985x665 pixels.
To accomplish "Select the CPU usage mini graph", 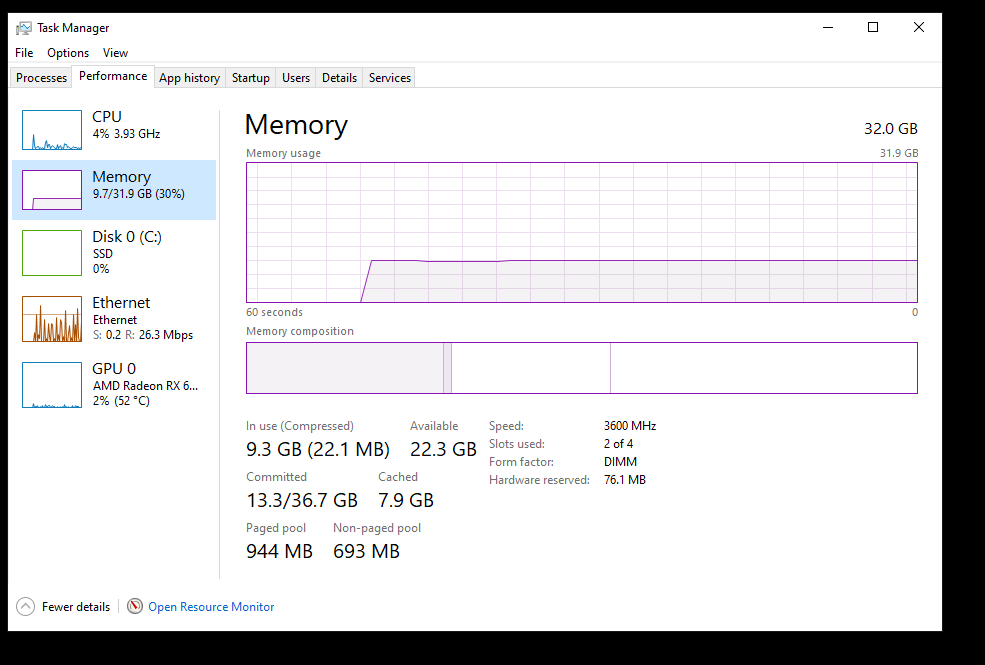I will point(52,130).
